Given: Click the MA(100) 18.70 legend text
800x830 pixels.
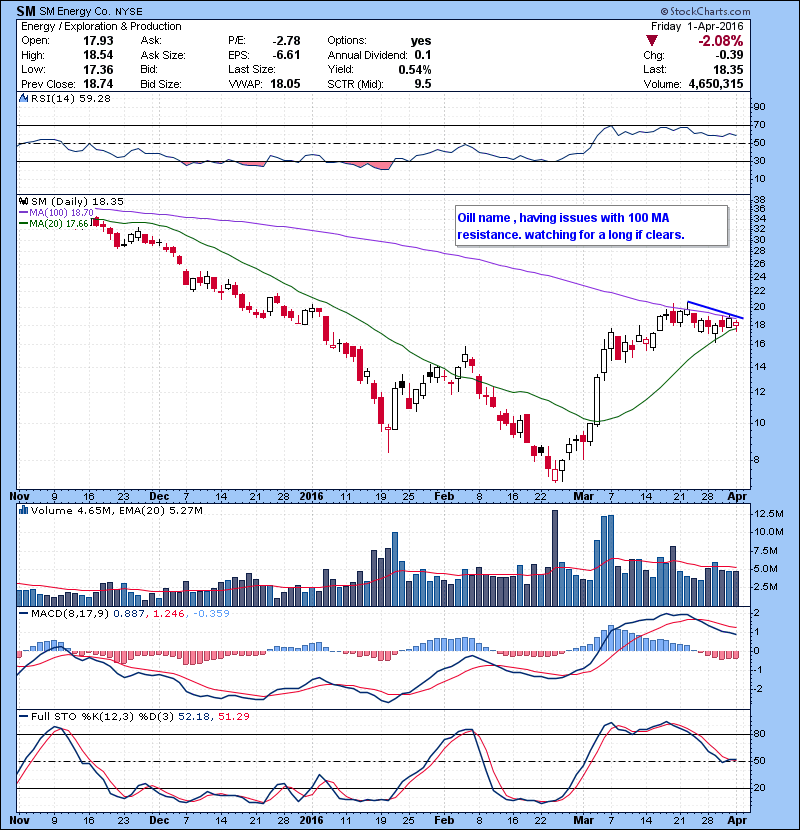Looking at the screenshot, I should tap(61, 212).
